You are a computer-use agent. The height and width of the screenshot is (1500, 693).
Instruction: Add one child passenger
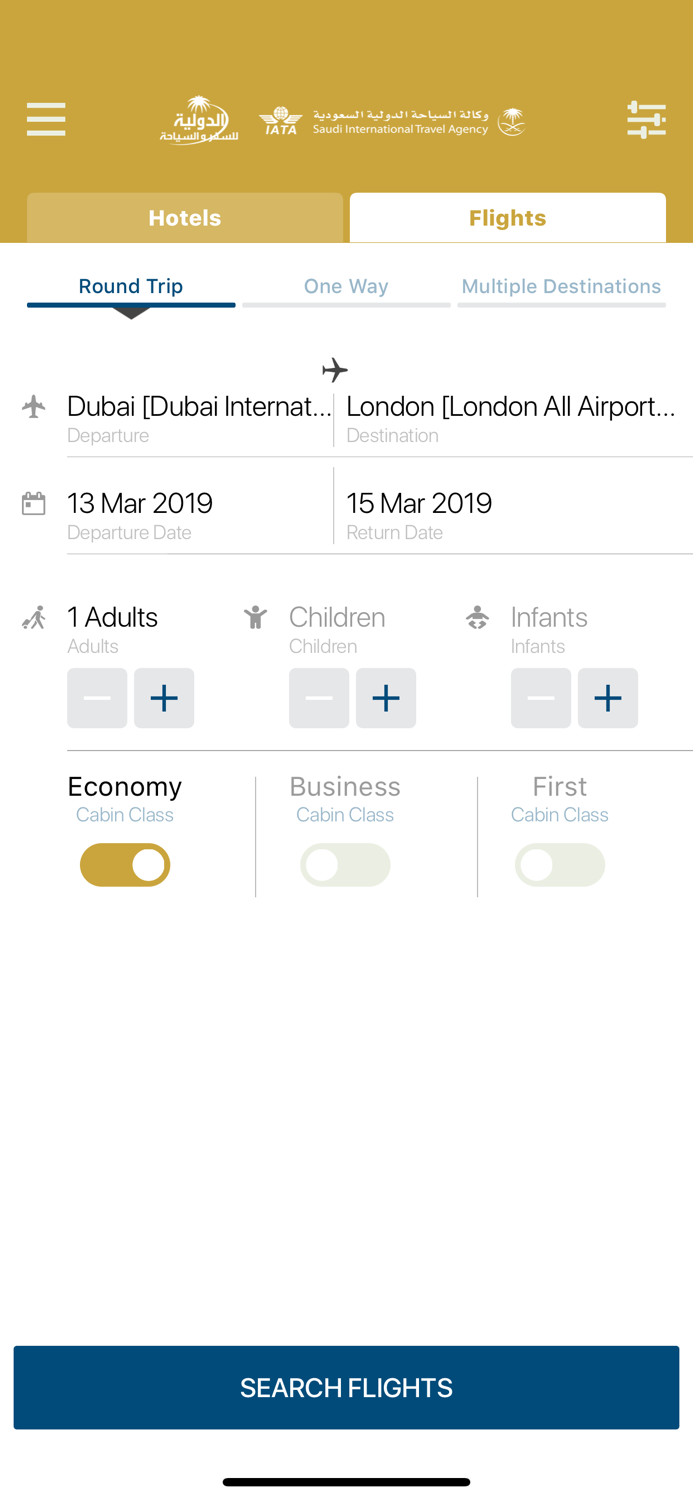pyautogui.click(x=386, y=698)
